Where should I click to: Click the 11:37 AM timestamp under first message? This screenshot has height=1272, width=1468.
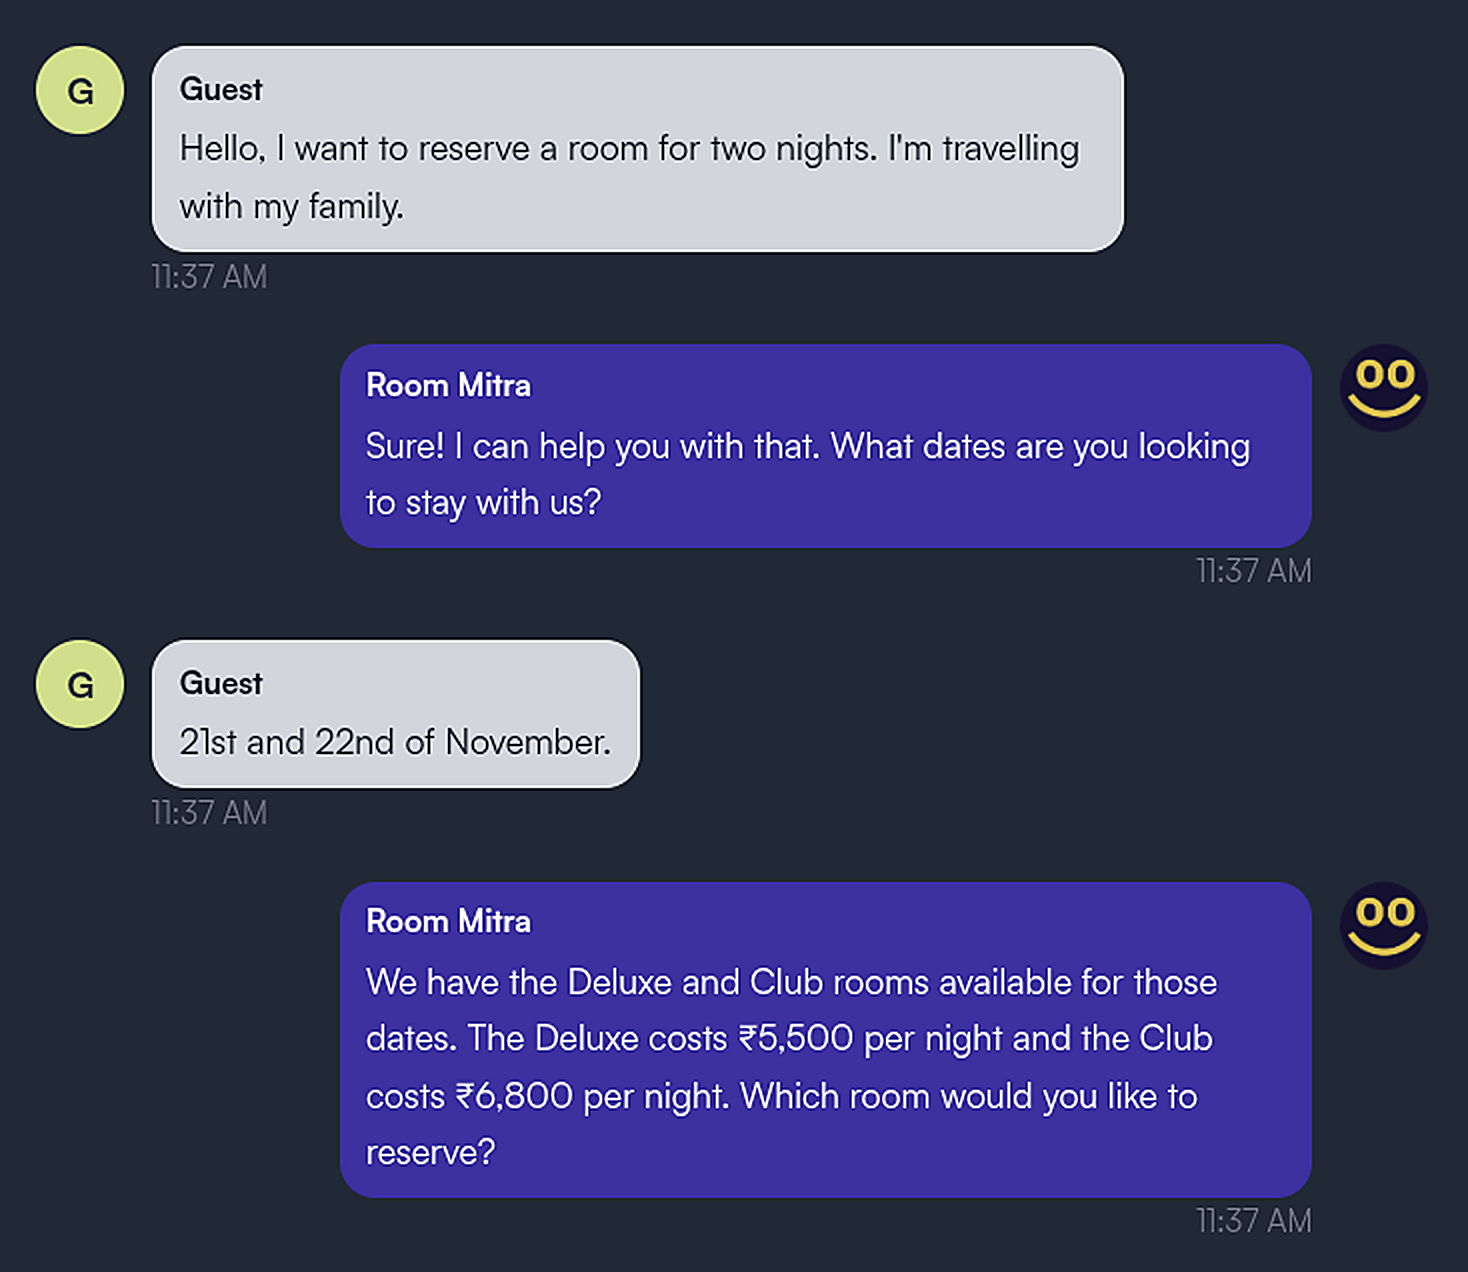pyautogui.click(x=209, y=276)
